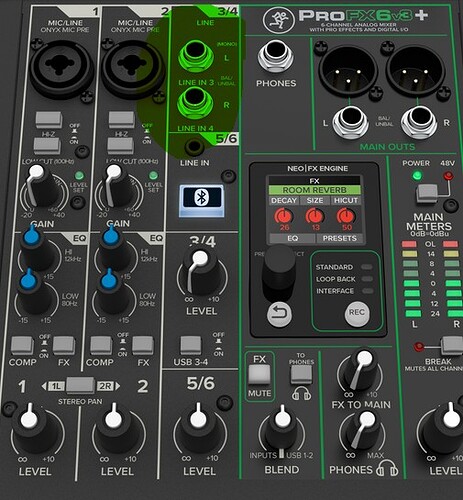
Task: Click the Bluetooth pairing button
Action: [202, 201]
